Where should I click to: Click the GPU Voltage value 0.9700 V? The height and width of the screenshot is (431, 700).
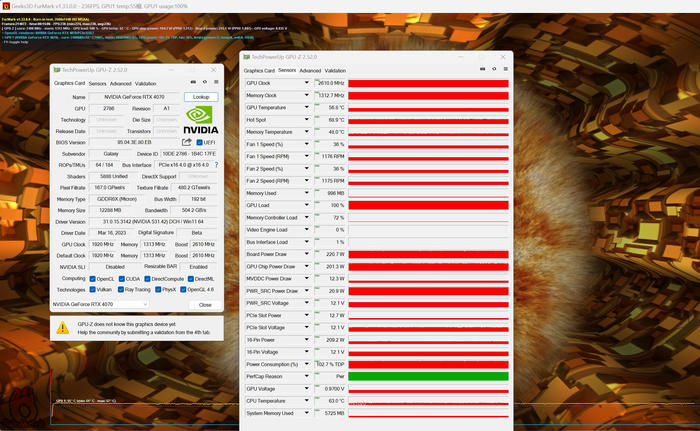click(x=331, y=389)
